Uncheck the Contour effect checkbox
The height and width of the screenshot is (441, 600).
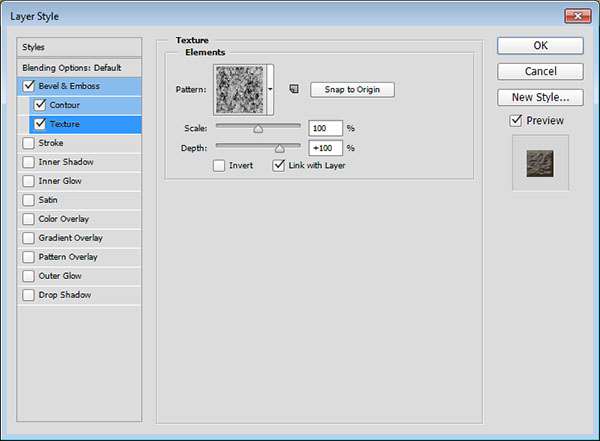(40, 105)
